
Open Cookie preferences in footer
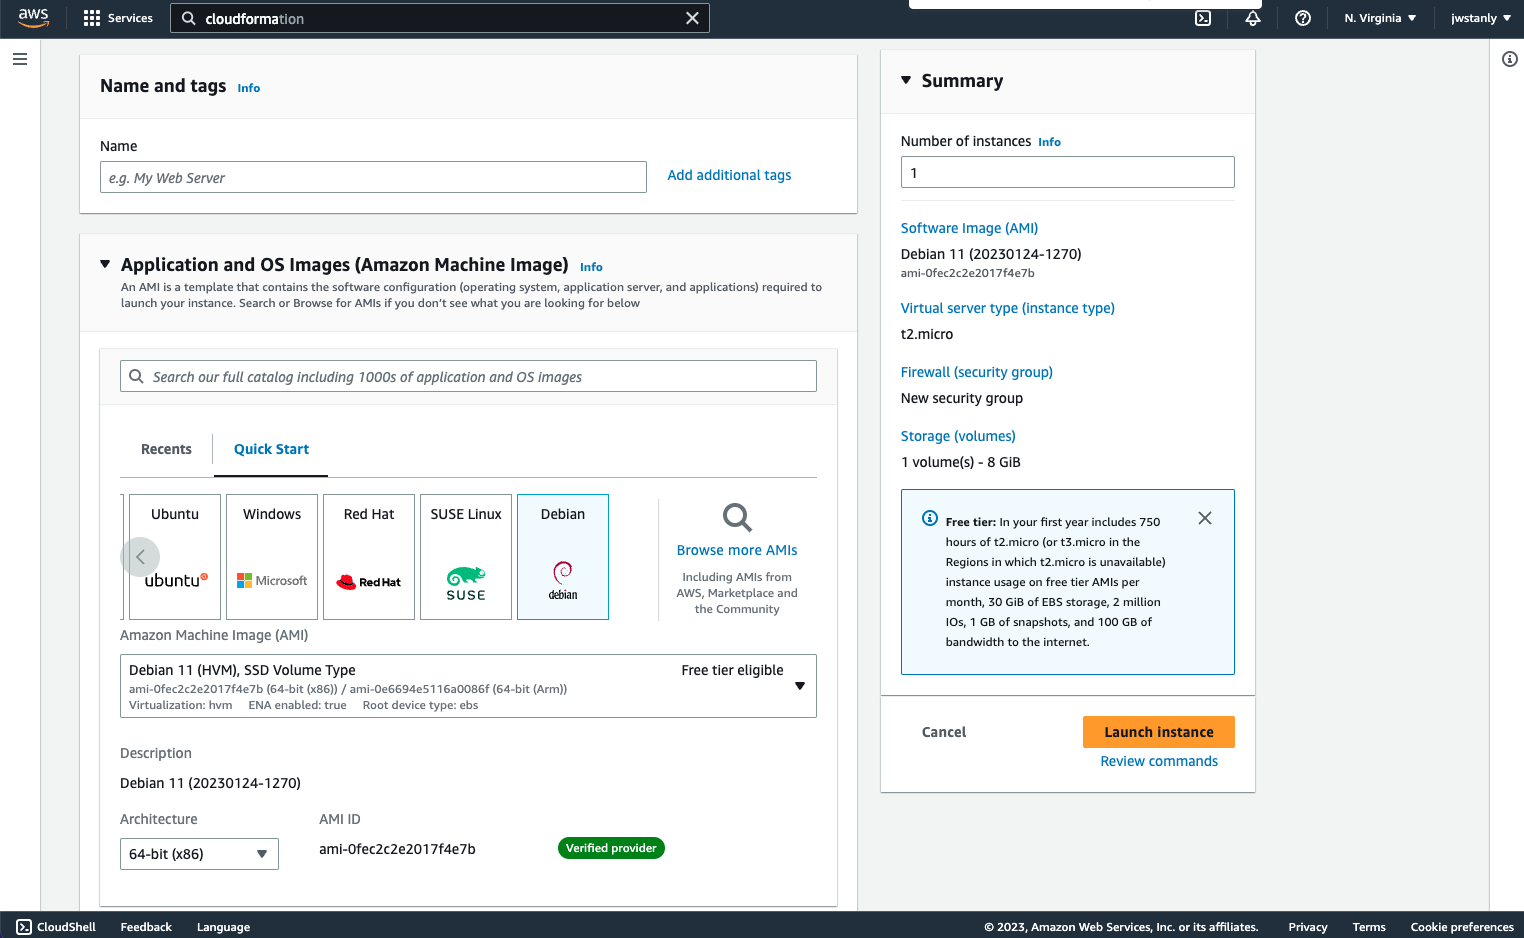(x=1462, y=927)
